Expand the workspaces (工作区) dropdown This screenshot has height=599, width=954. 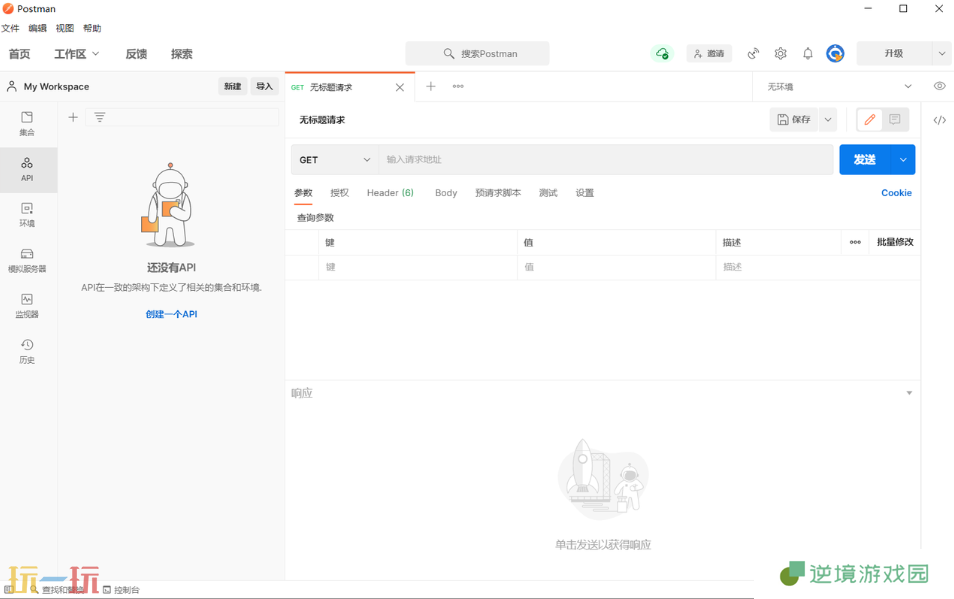(x=77, y=54)
